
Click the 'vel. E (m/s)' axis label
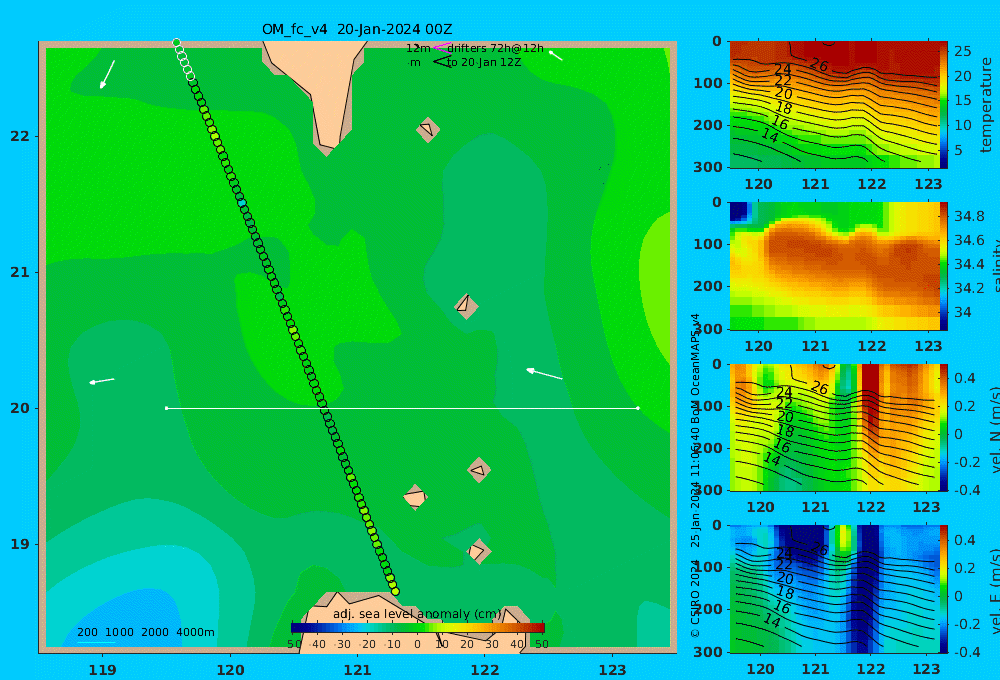(994, 590)
